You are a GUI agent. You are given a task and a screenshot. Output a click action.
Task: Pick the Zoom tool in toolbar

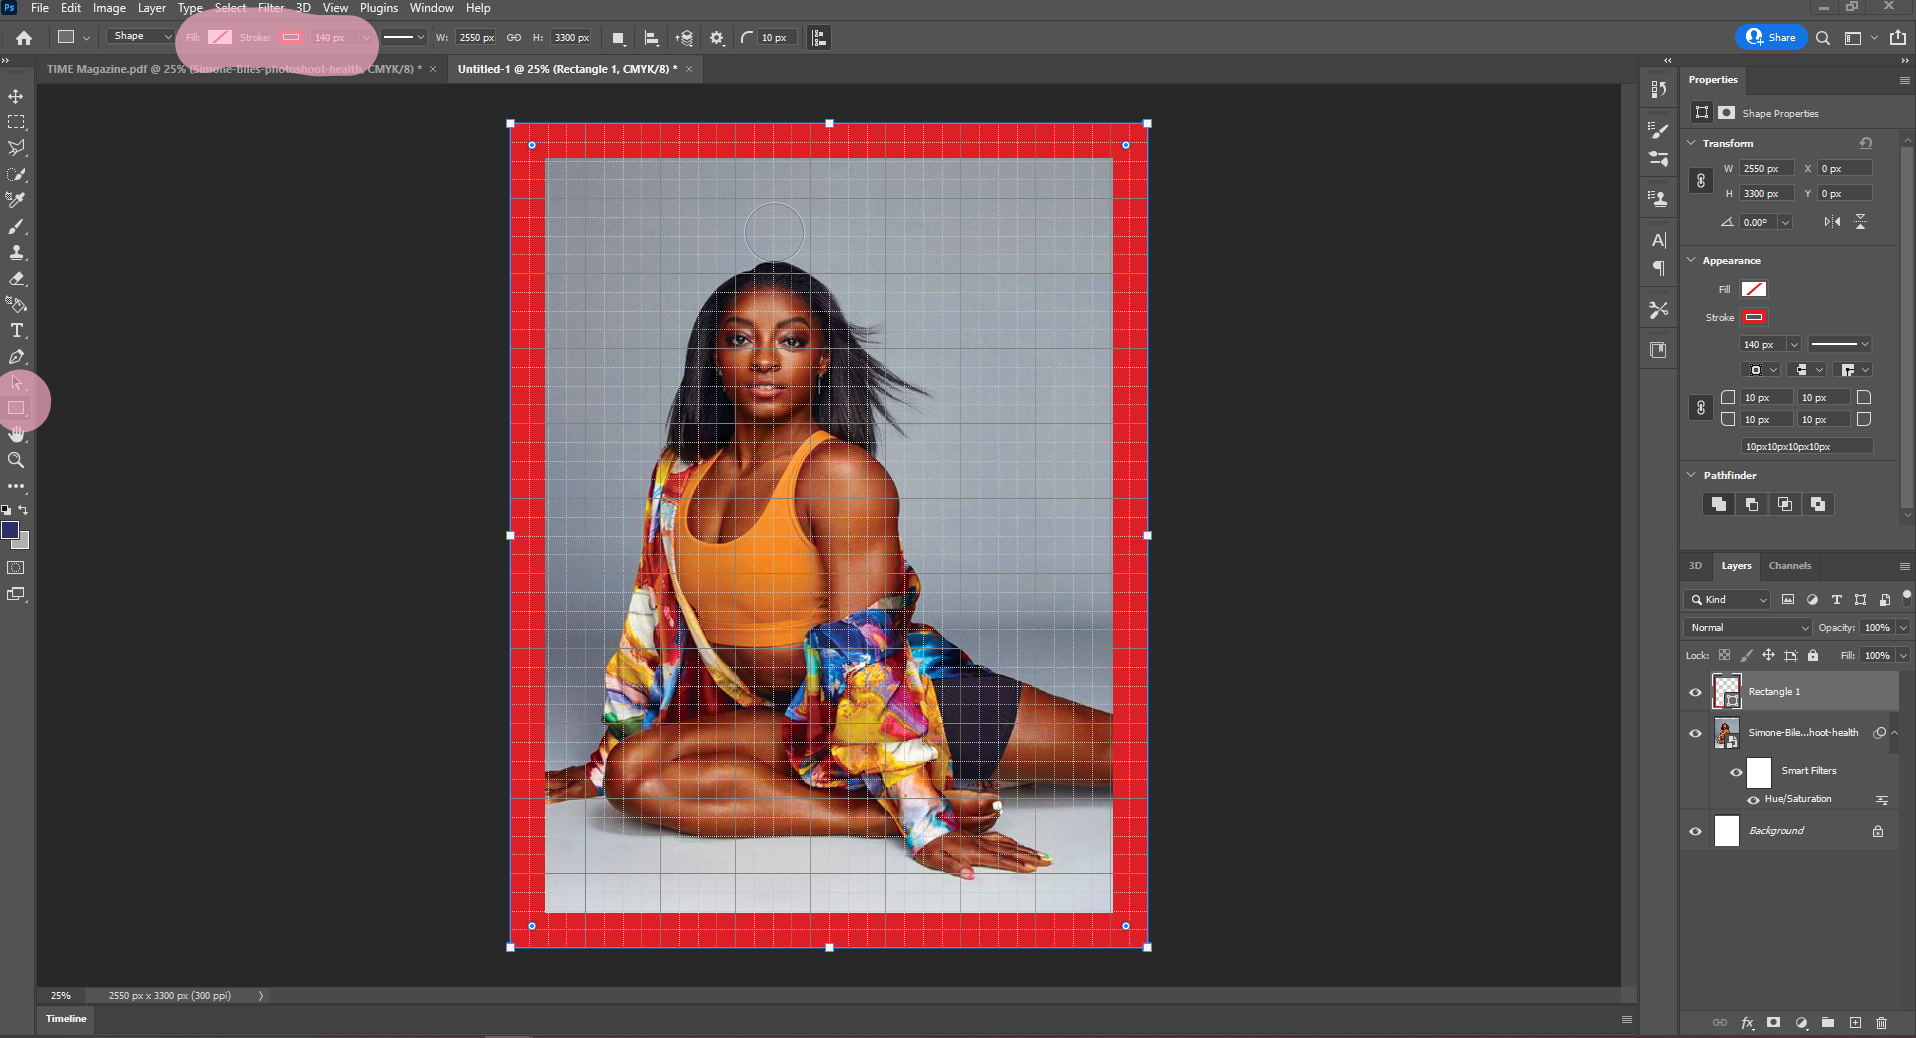click(16, 460)
